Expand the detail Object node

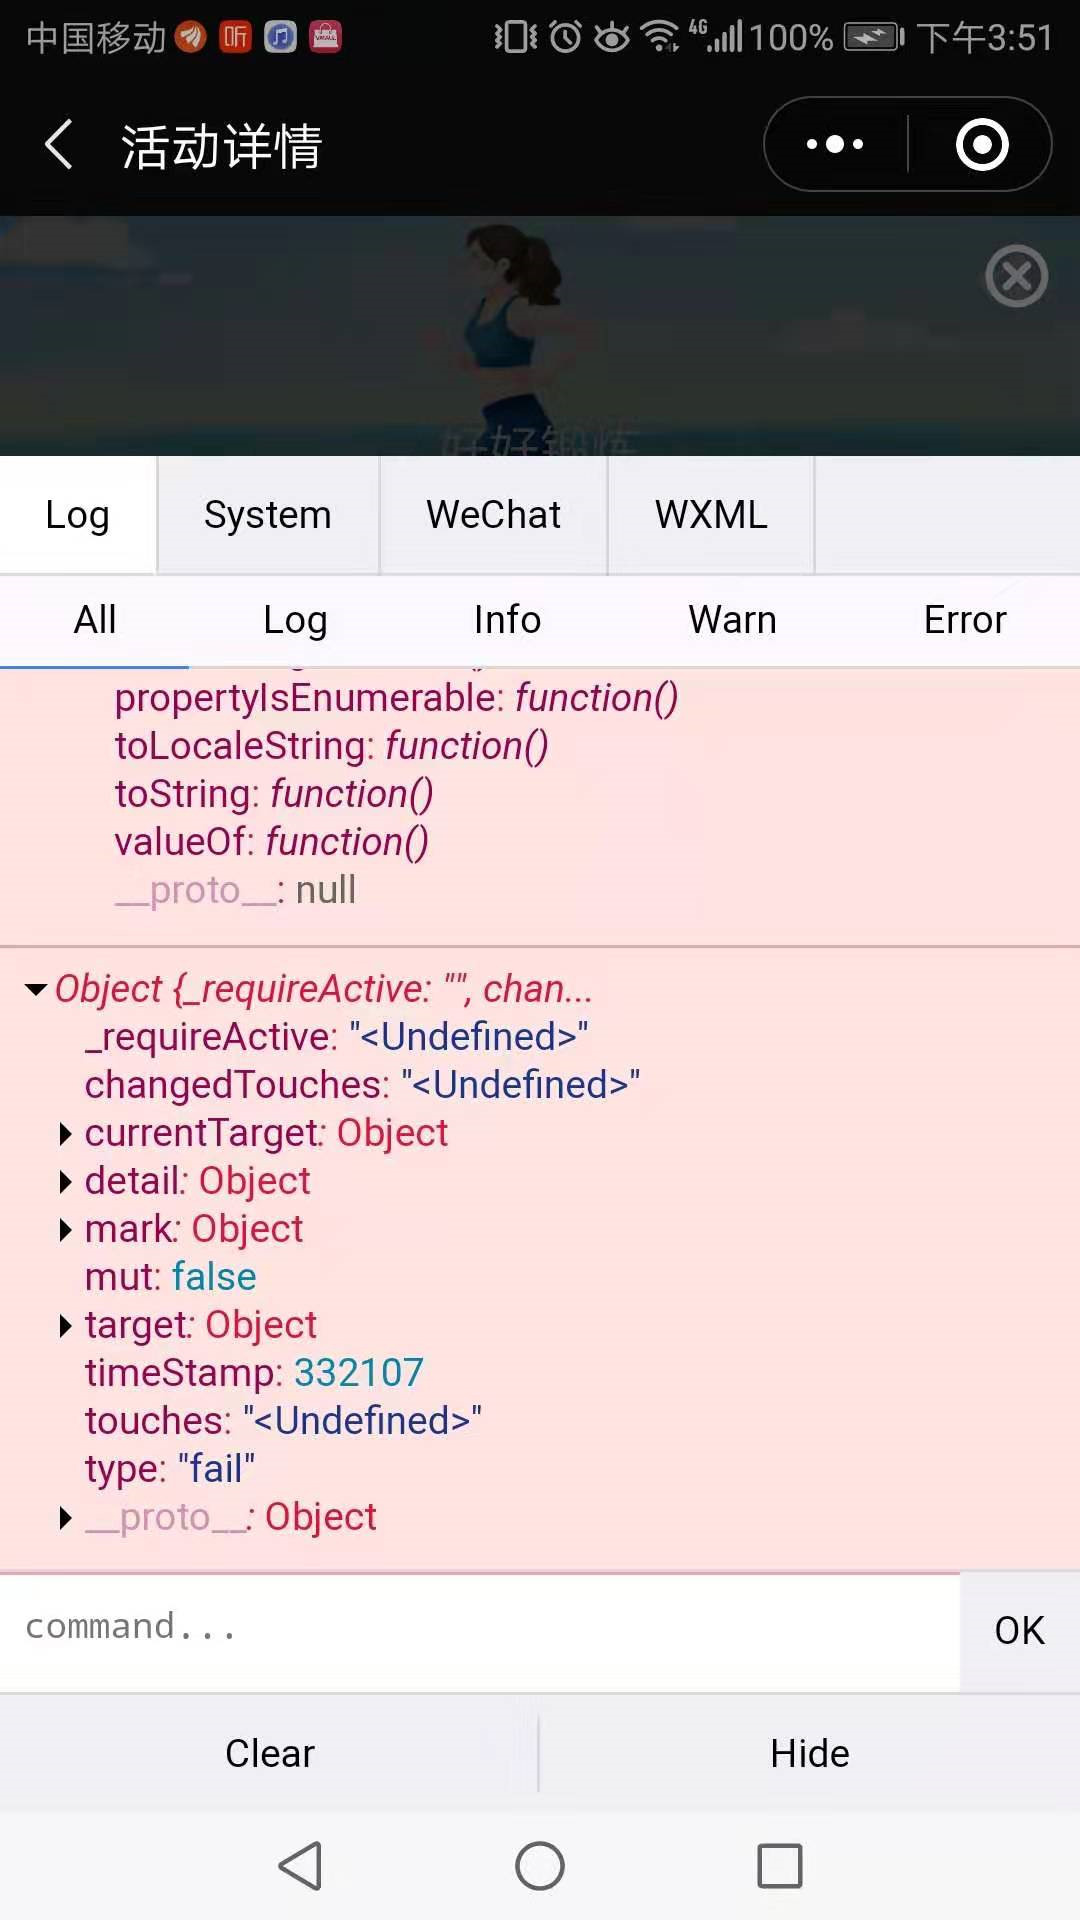66,1182
